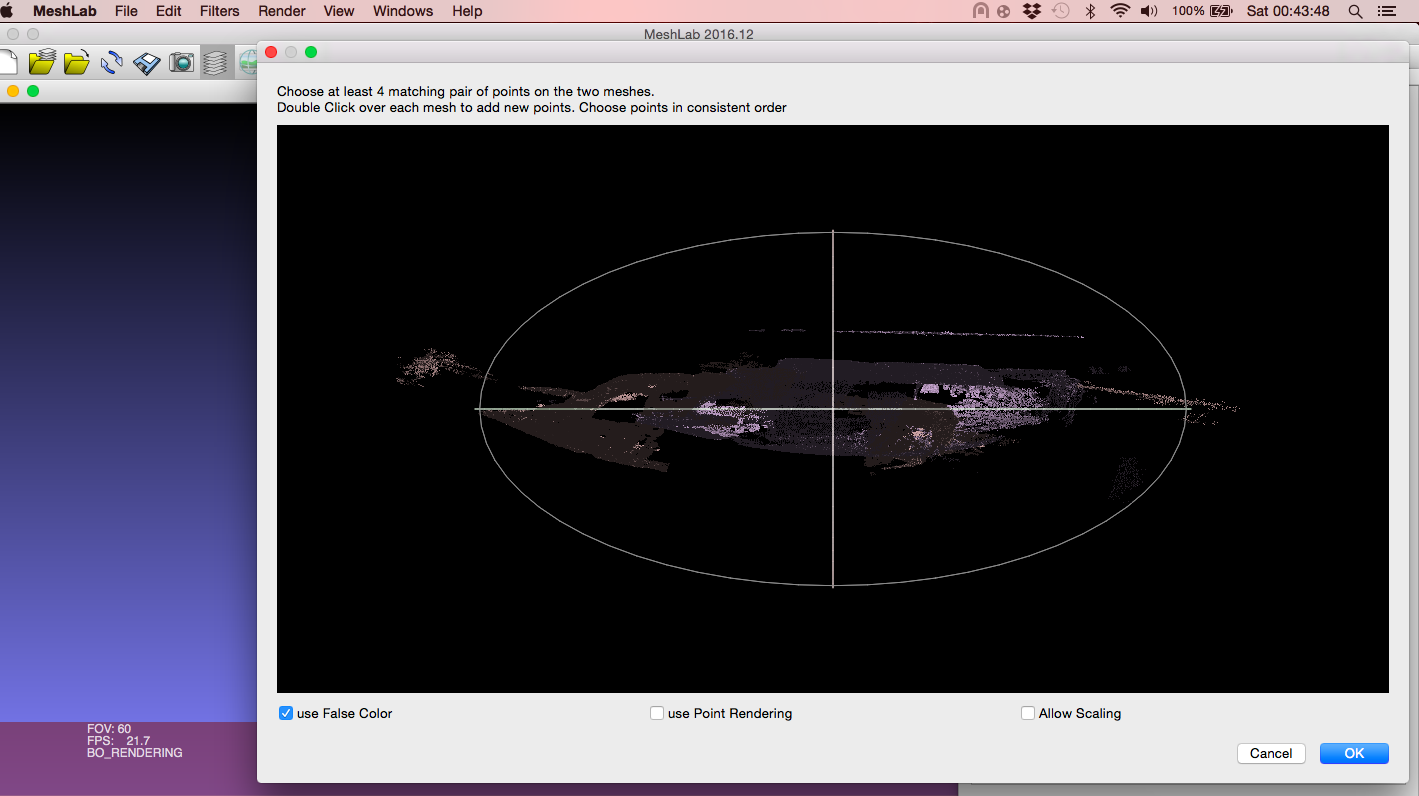This screenshot has width=1419, height=796.
Task: Reload the current mesh
Action: (112, 61)
